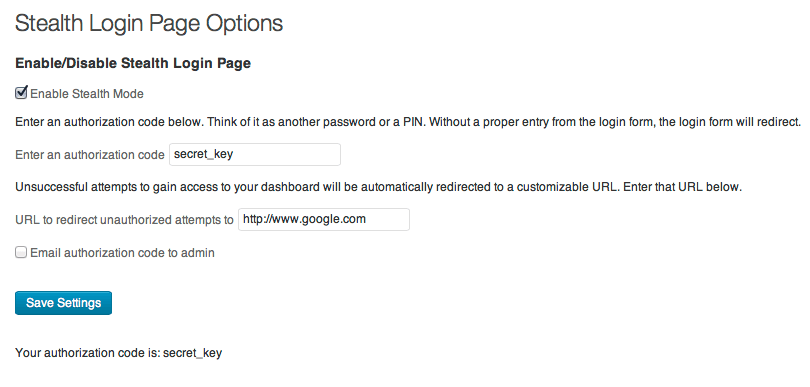Focus the redirect URL field showing google.com
The image size is (810, 387).
pos(324,220)
